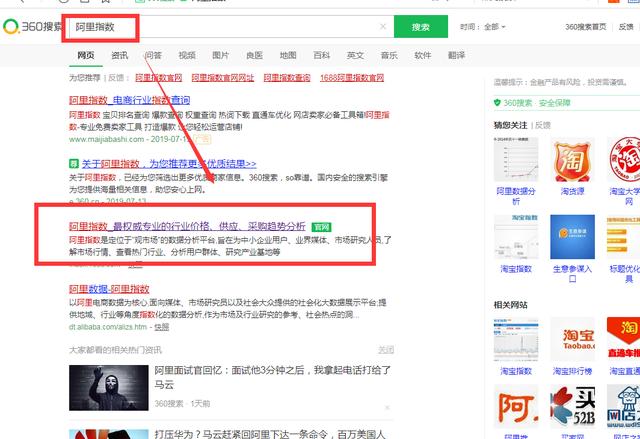Viewport: 640px width, 439px height.
Task: Open the 买 52B website icon
Action: click(572, 406)
